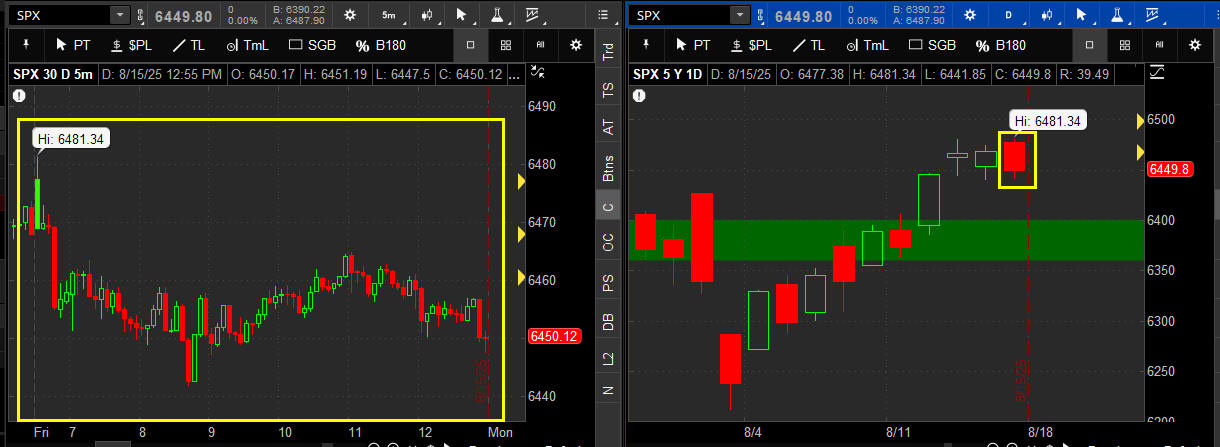Select %B180 tool in left chart toolbar
The image size is (1220, 447).
pos(383,45)
